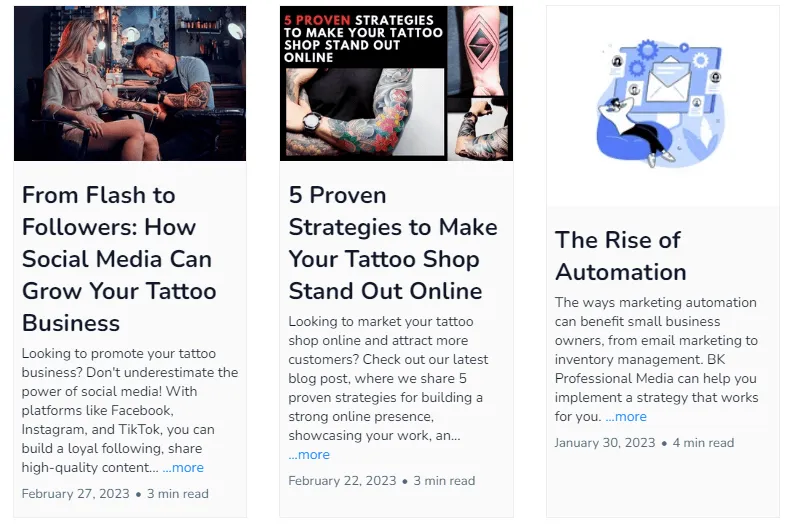The image size is (793, 530).
Task: Click the envelope icon in the illustration
Action: click(669, 78)
